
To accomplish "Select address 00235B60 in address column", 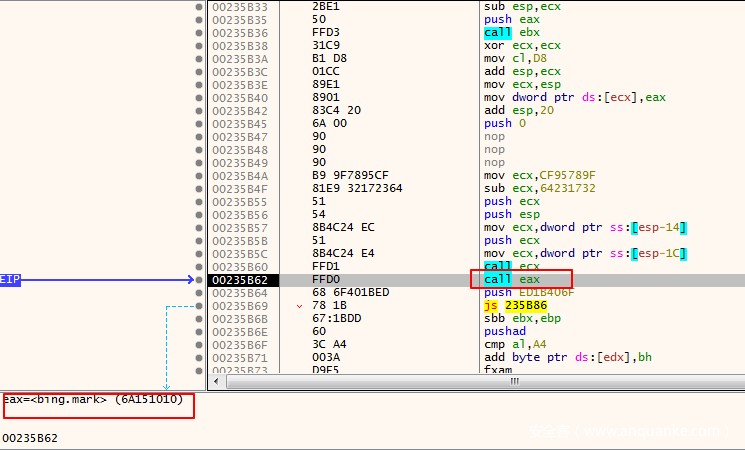I will point(239,267).
